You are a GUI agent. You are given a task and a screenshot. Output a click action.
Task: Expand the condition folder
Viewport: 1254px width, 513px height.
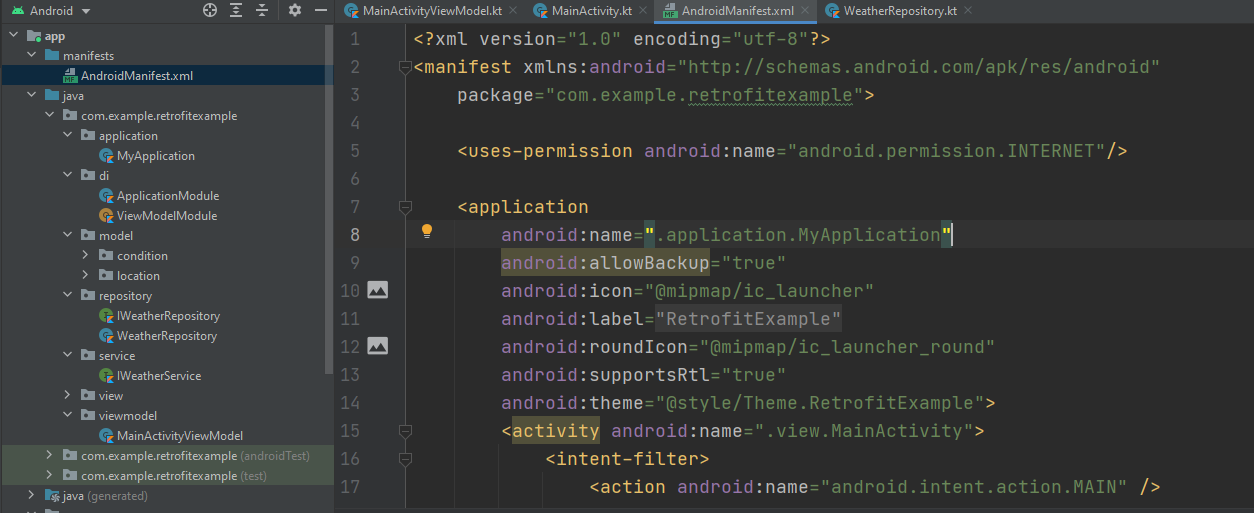click(x=86, y=256)
